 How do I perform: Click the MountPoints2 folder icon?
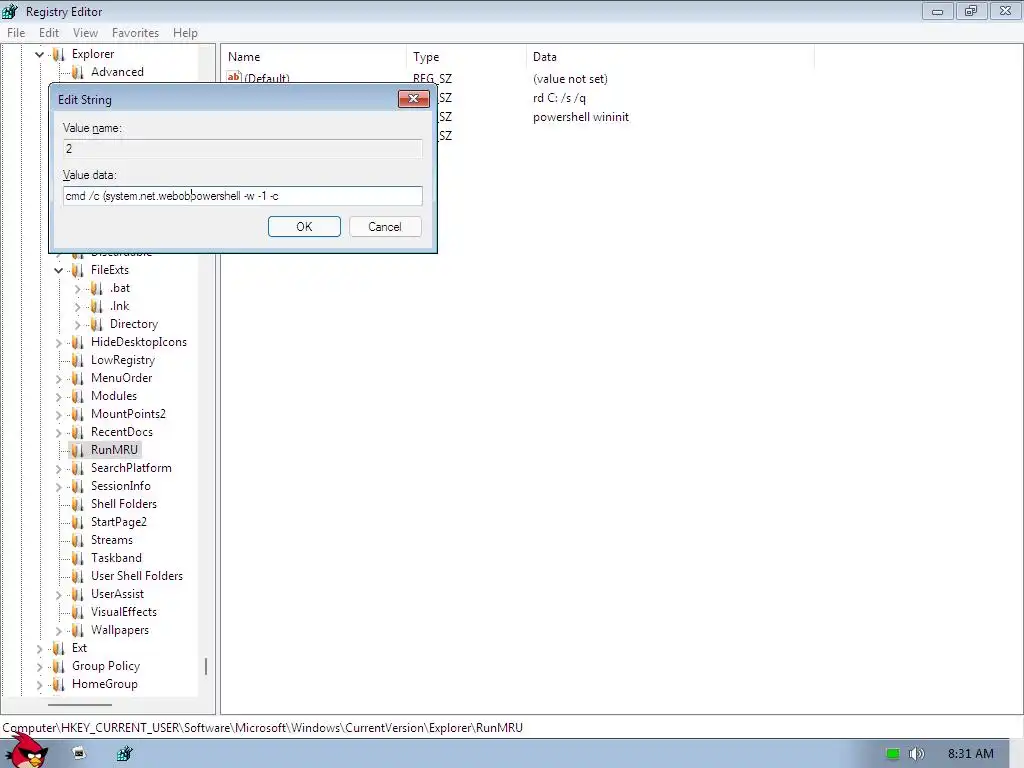click(77, 414)
